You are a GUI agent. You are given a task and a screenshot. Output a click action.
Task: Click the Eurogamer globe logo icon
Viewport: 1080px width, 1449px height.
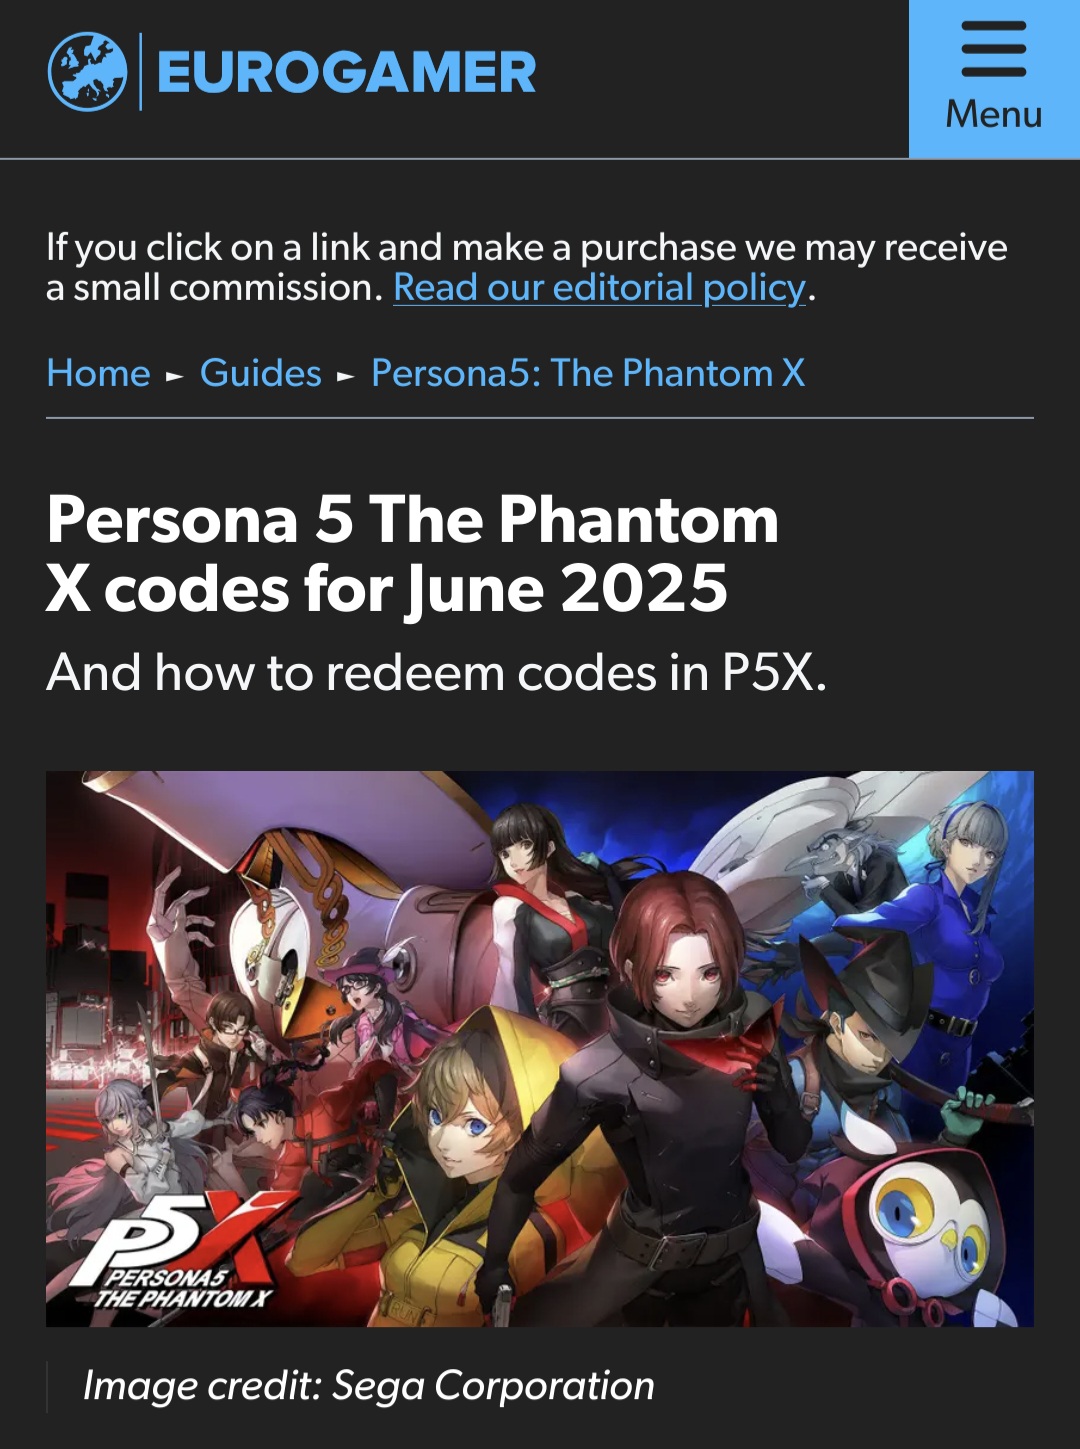(88, 72)
